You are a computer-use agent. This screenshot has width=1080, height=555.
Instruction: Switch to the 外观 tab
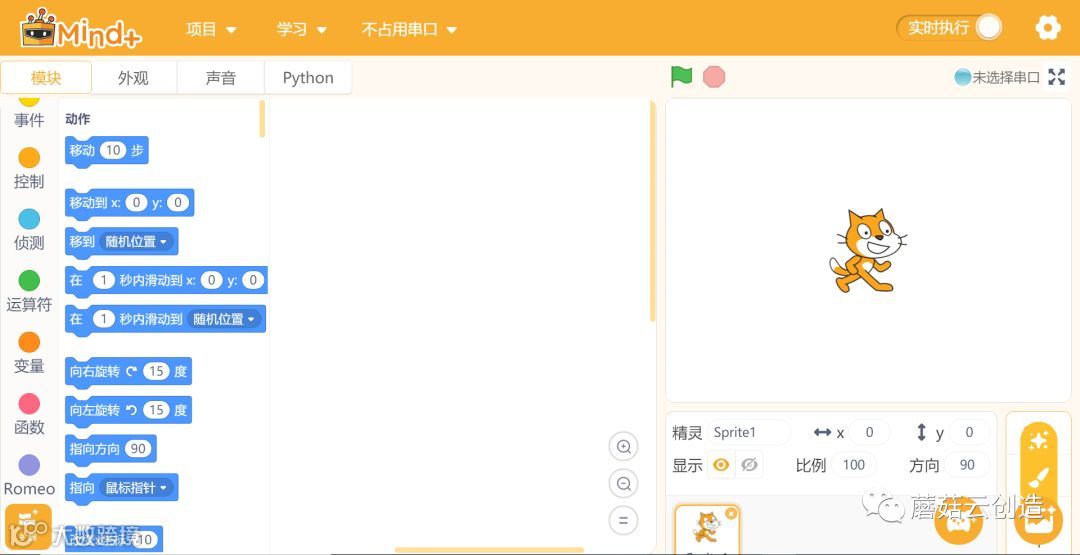pos(134,78)
